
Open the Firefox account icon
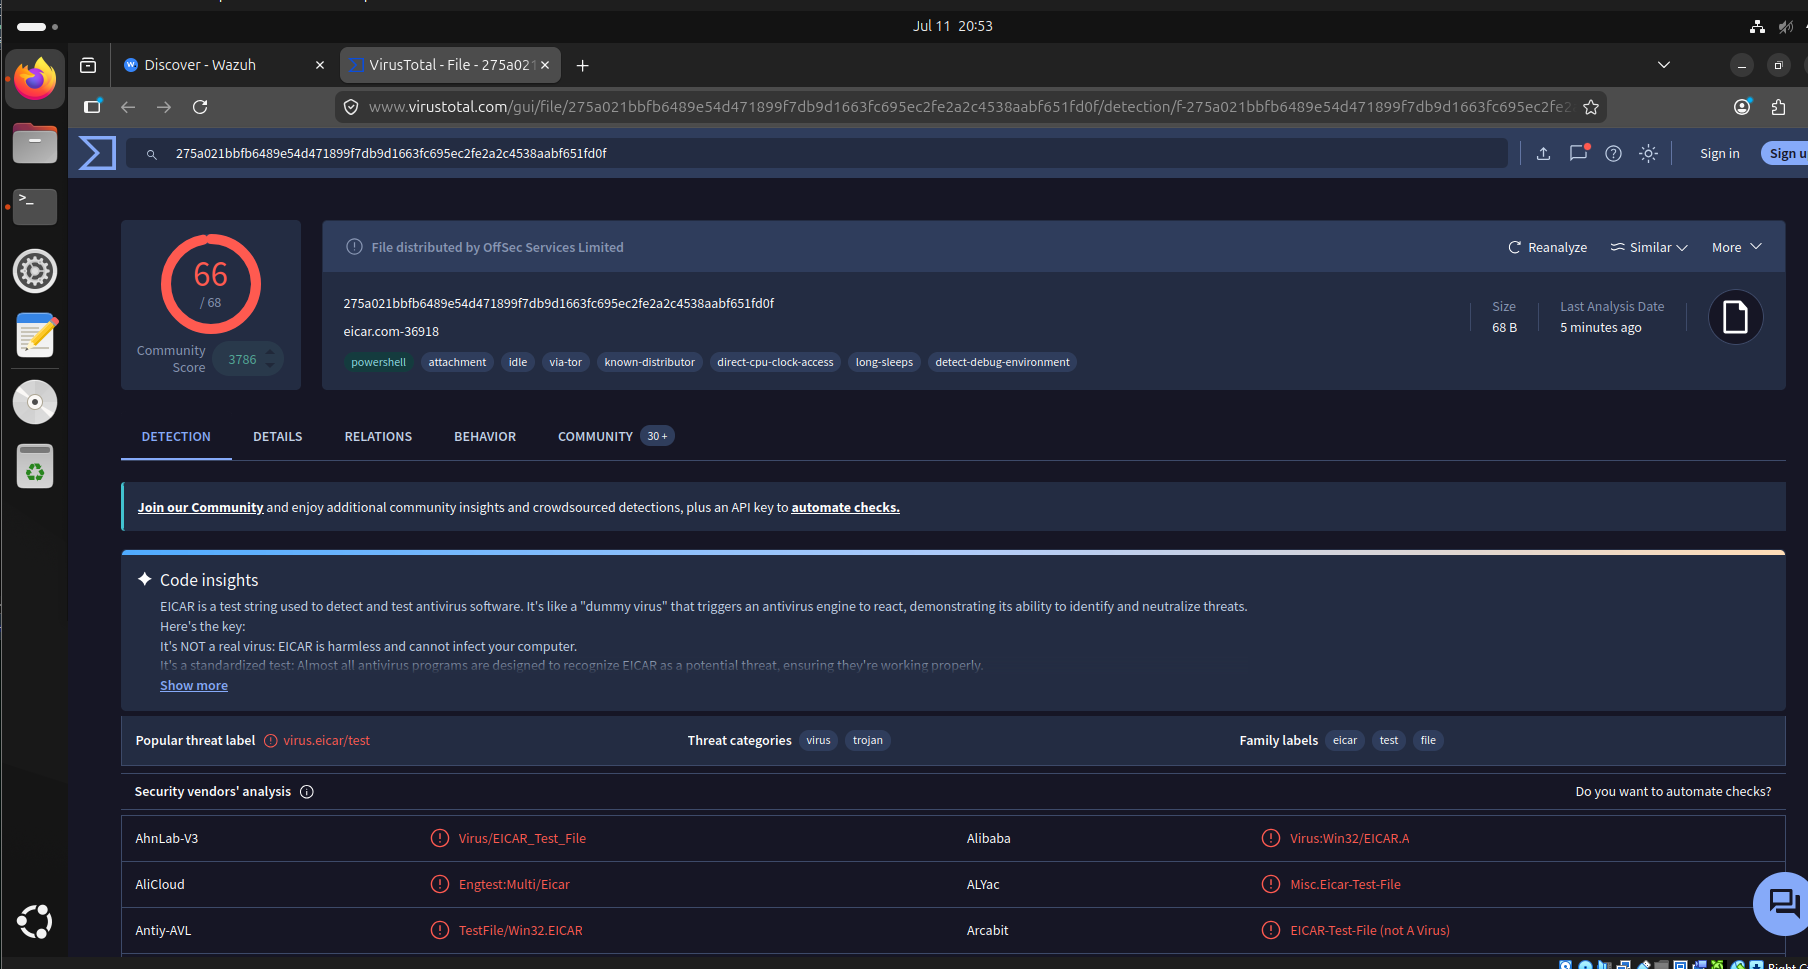(x=1742, y=107)
